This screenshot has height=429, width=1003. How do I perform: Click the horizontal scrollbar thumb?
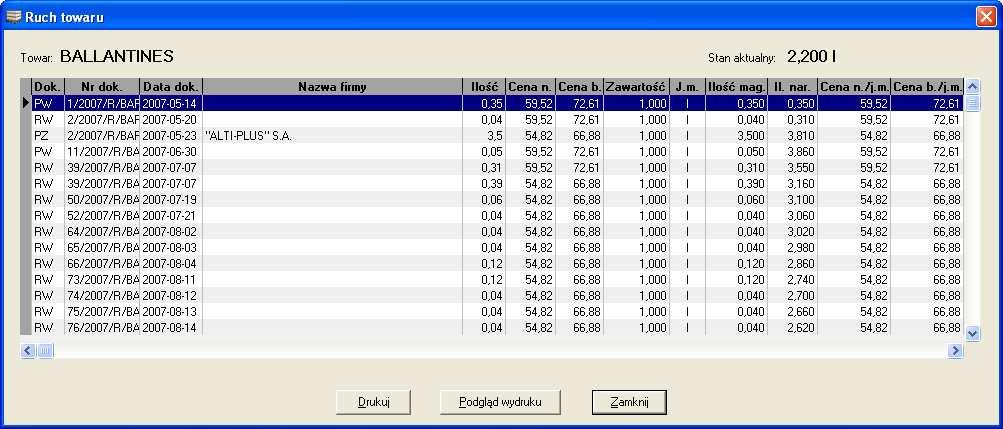(45, 350)
